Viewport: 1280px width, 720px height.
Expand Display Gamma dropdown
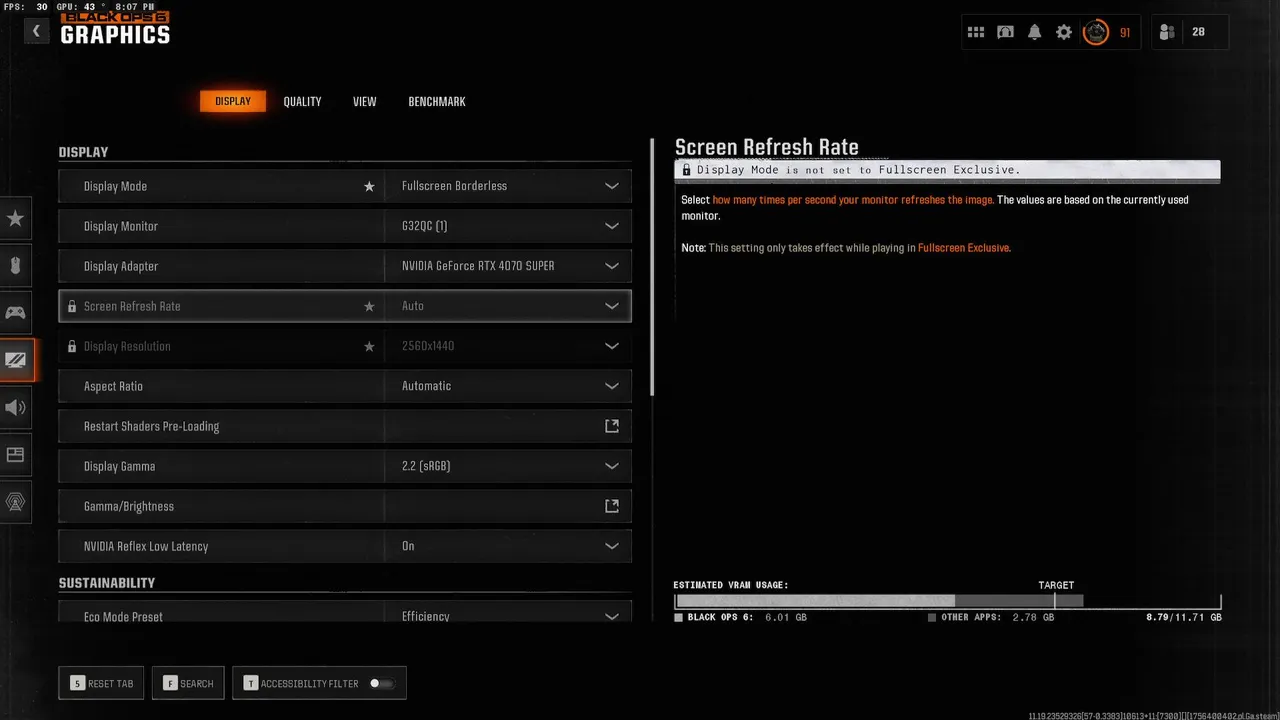click(612, 466)
